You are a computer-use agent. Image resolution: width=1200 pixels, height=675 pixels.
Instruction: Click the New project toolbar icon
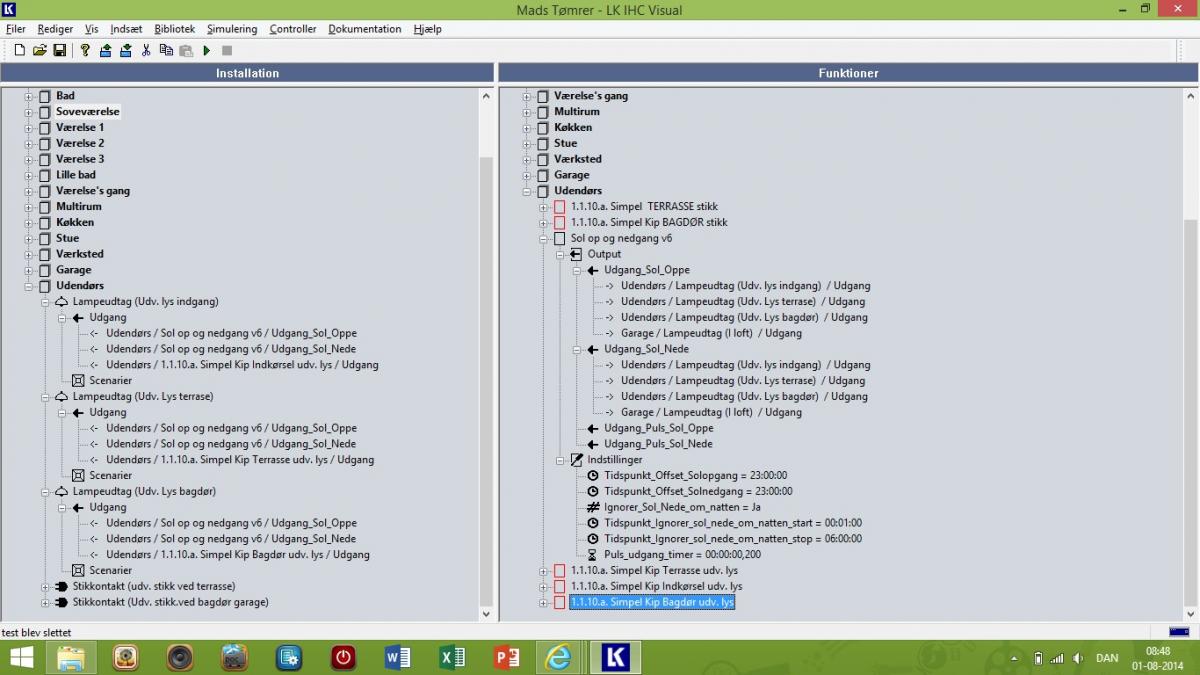pyautogui.click(x=19, y=50)
